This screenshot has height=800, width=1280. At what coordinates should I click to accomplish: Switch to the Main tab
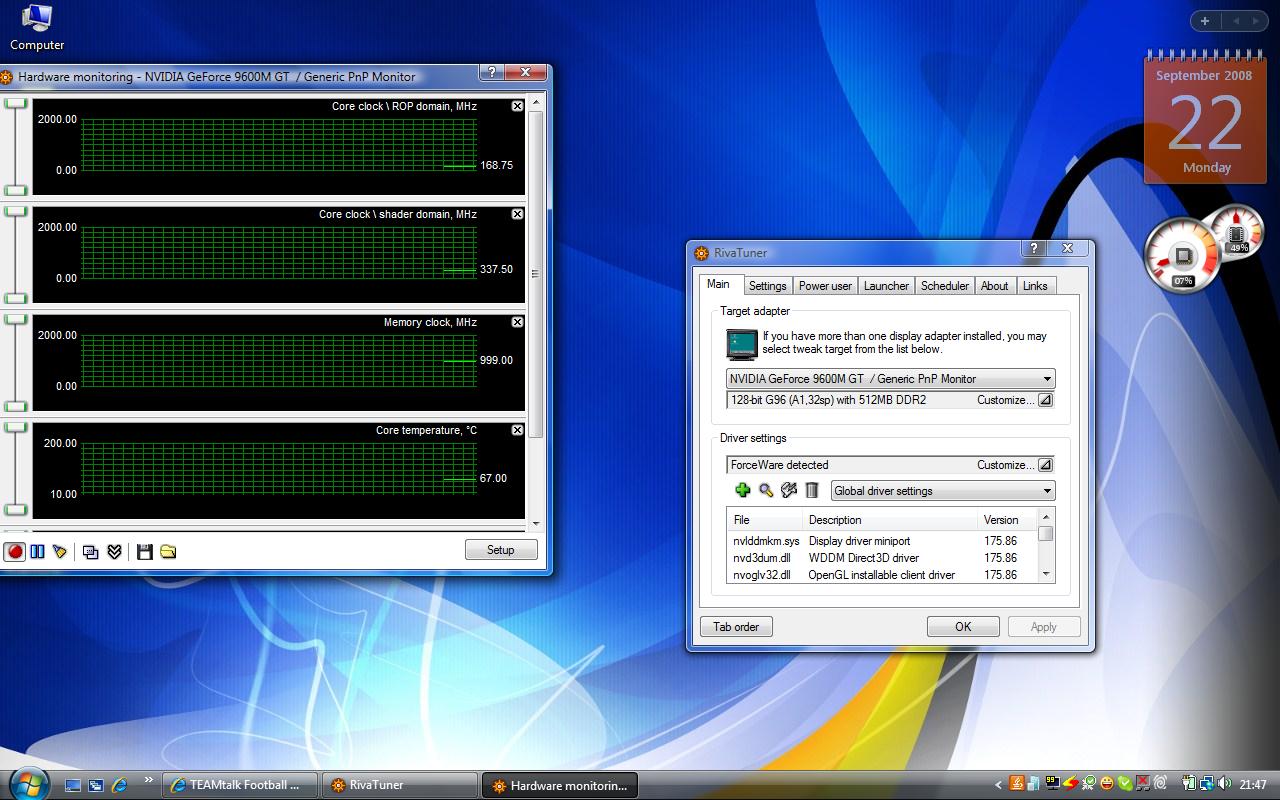point(718,284)
